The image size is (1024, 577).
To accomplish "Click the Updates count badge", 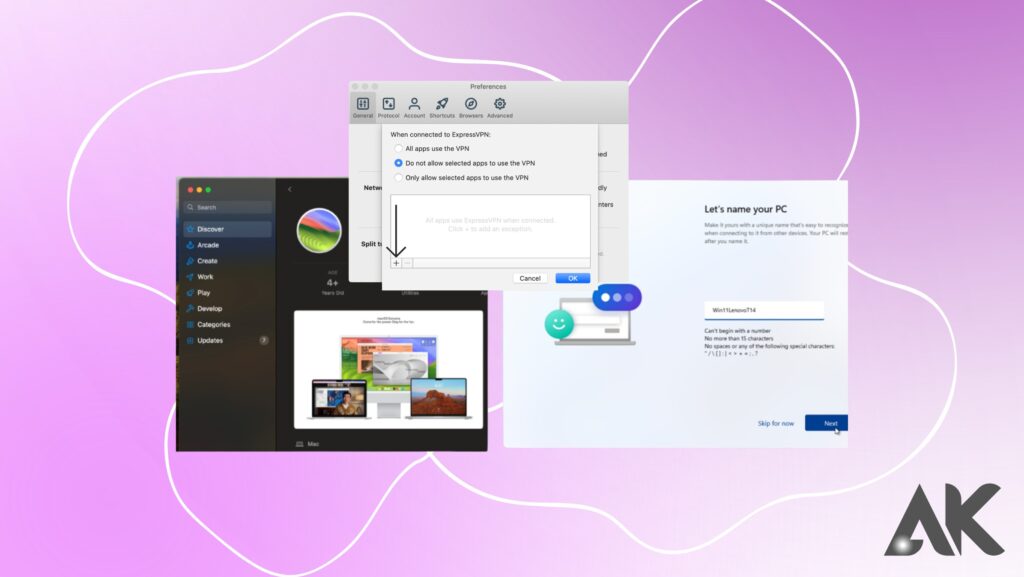I will 264,340.
